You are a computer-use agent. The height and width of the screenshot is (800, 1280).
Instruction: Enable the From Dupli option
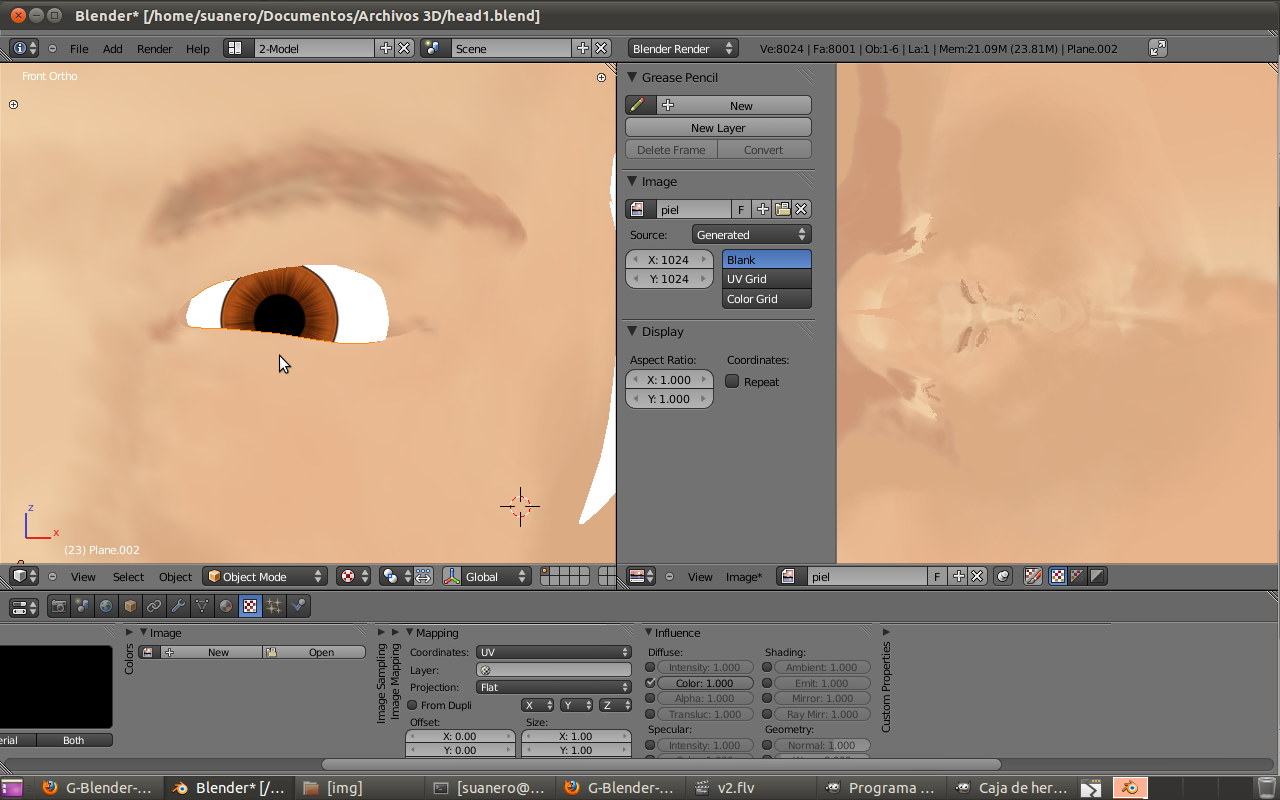tap(412, 705)
